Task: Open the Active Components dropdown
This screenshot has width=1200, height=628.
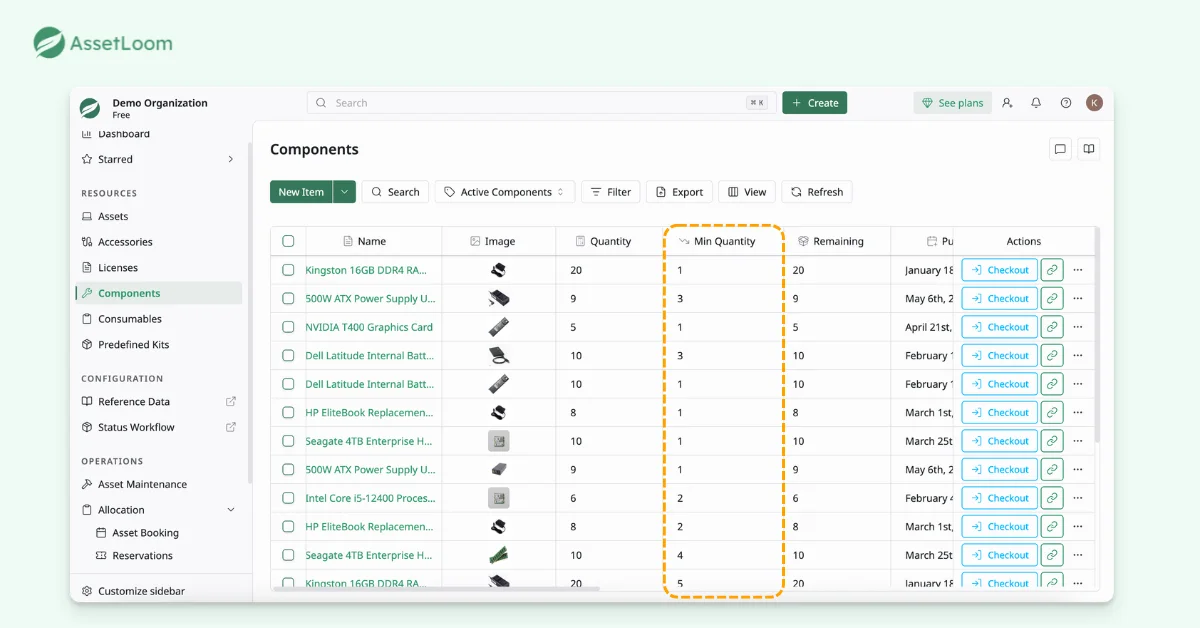Action: 505,192
